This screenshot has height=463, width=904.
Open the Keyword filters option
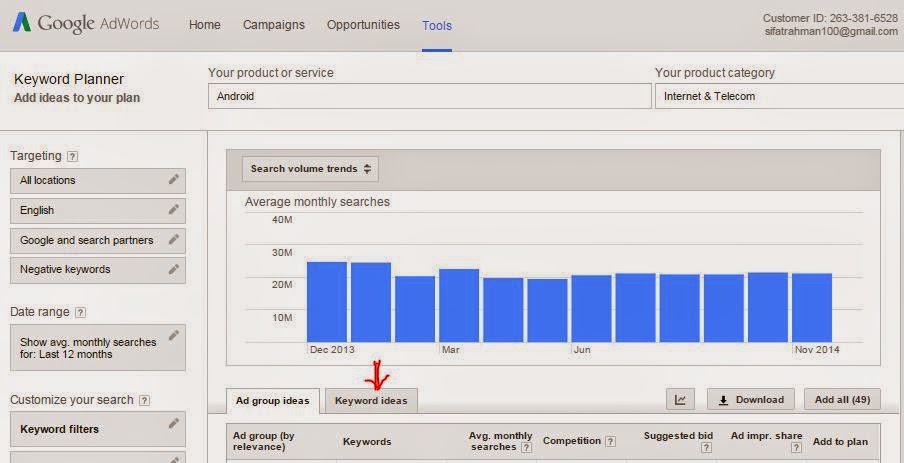click(98, 429)
